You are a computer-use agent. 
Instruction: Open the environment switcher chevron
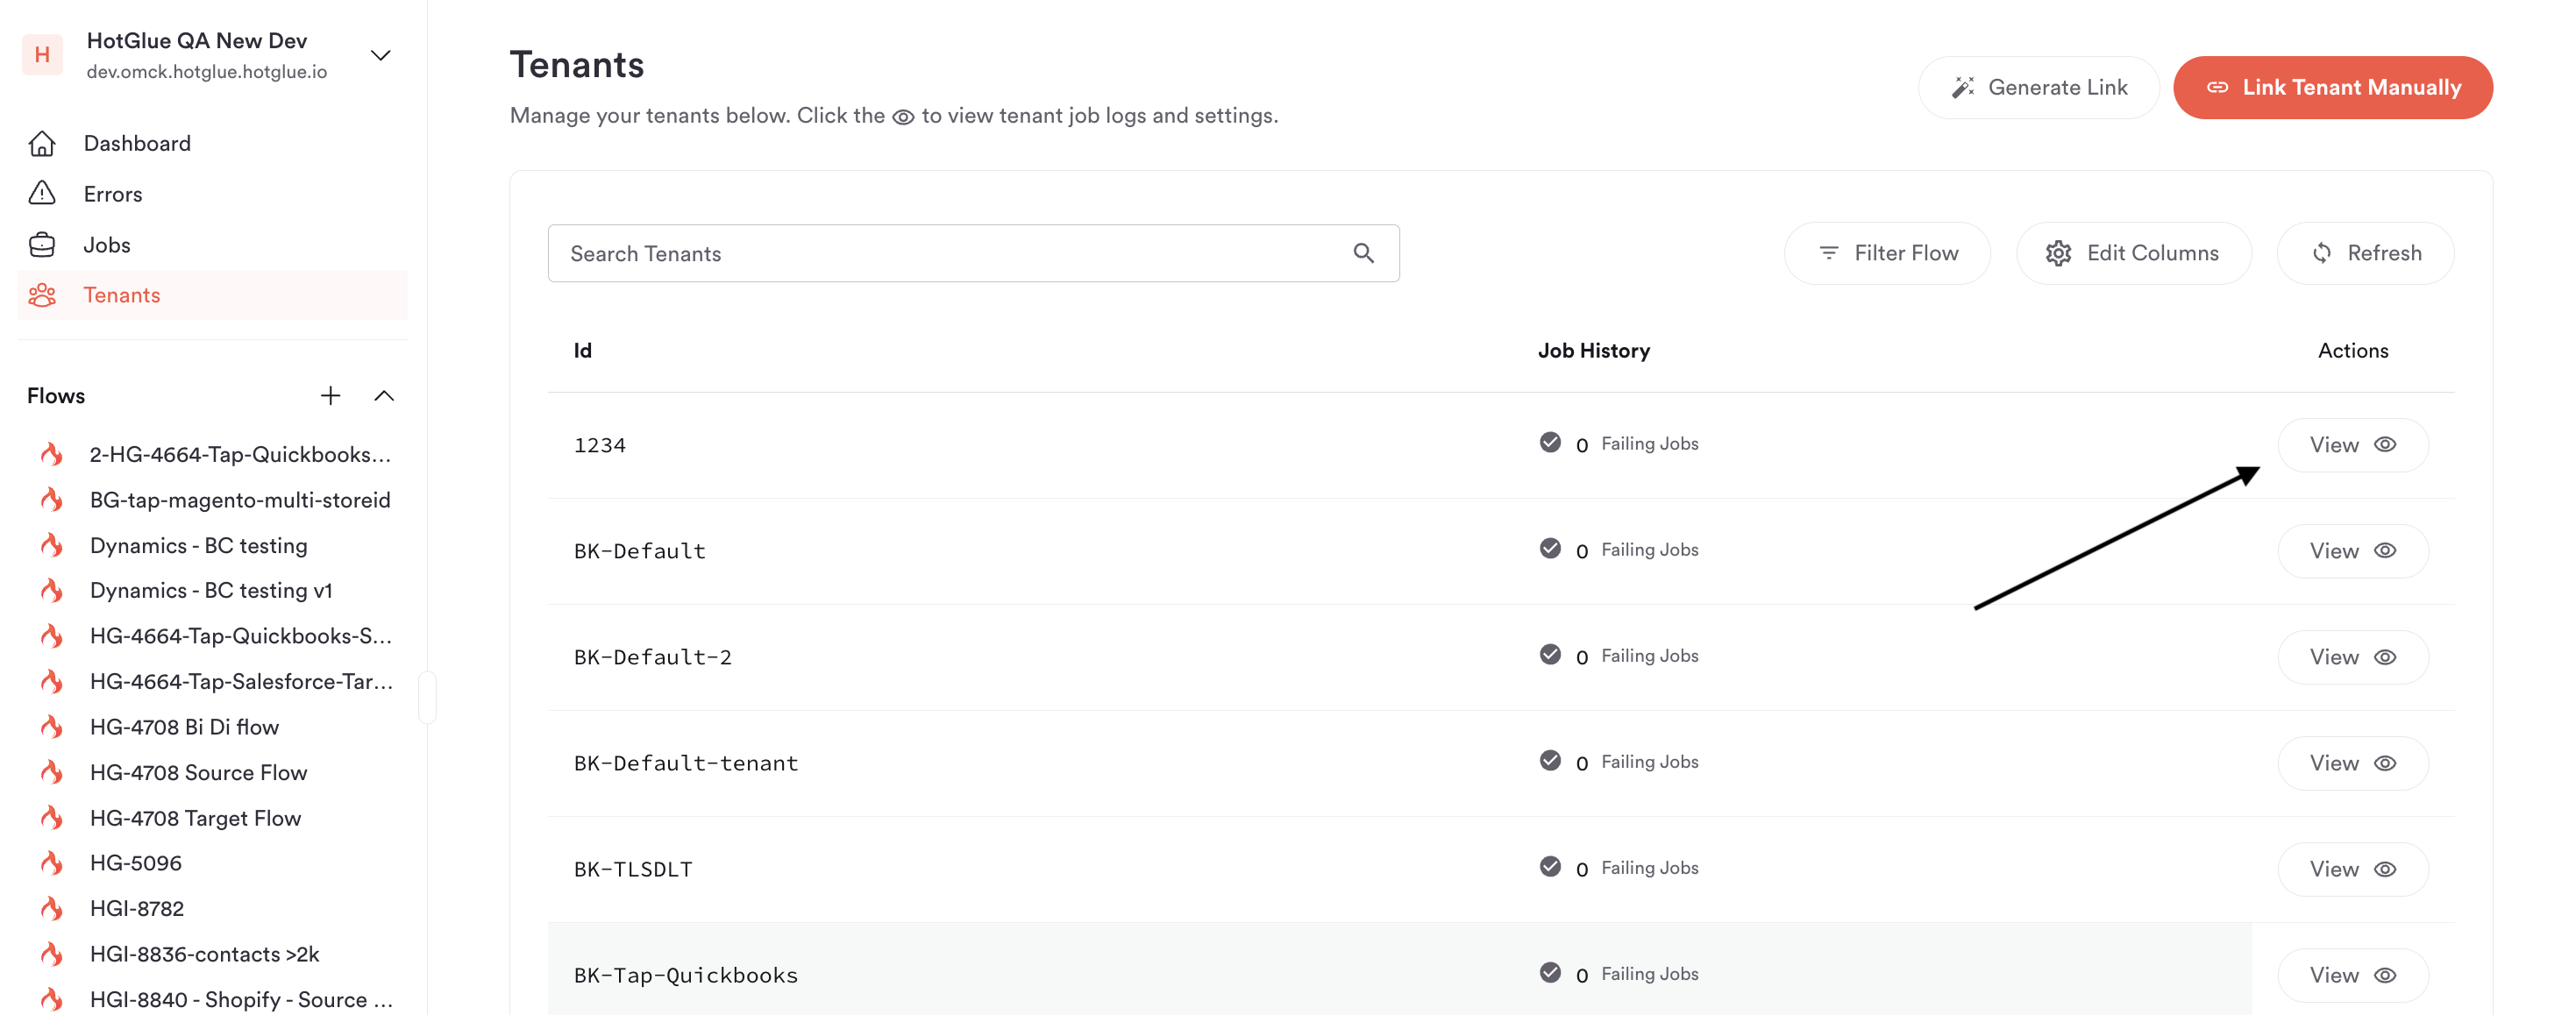380,55
